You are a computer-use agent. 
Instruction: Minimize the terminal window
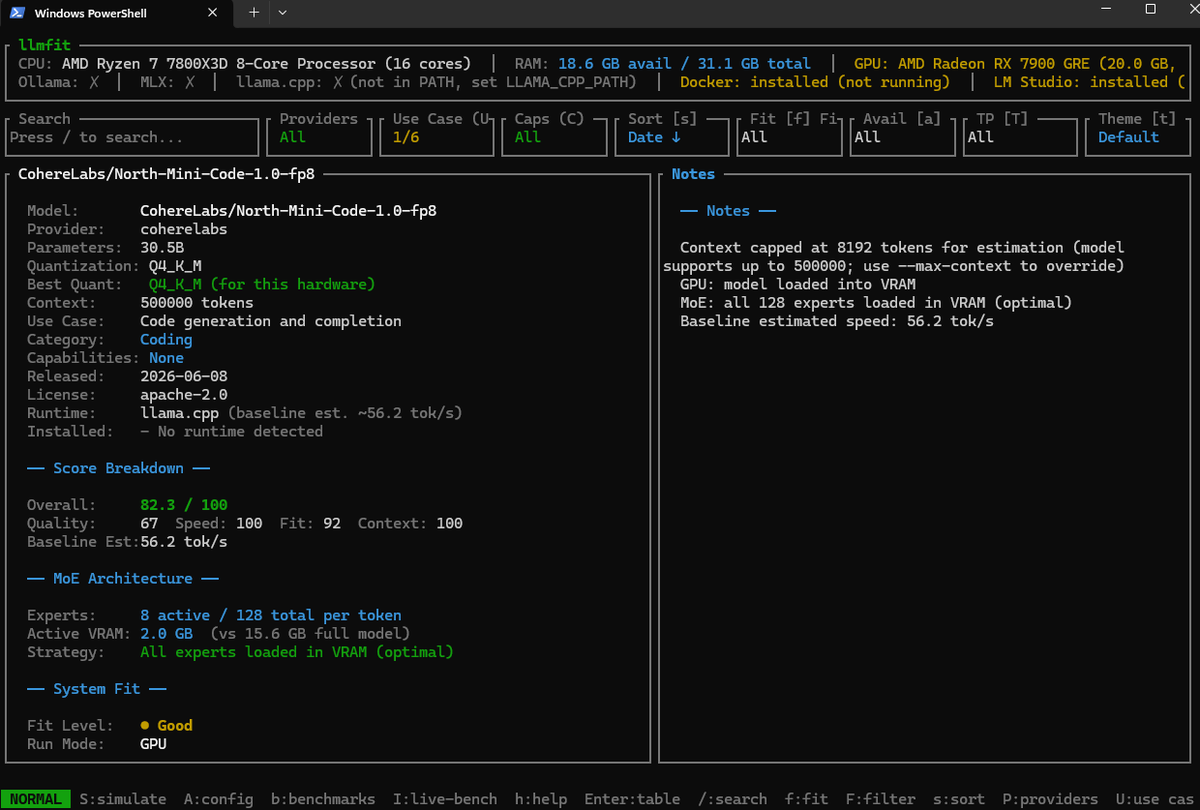click(x=1104, y=9)
